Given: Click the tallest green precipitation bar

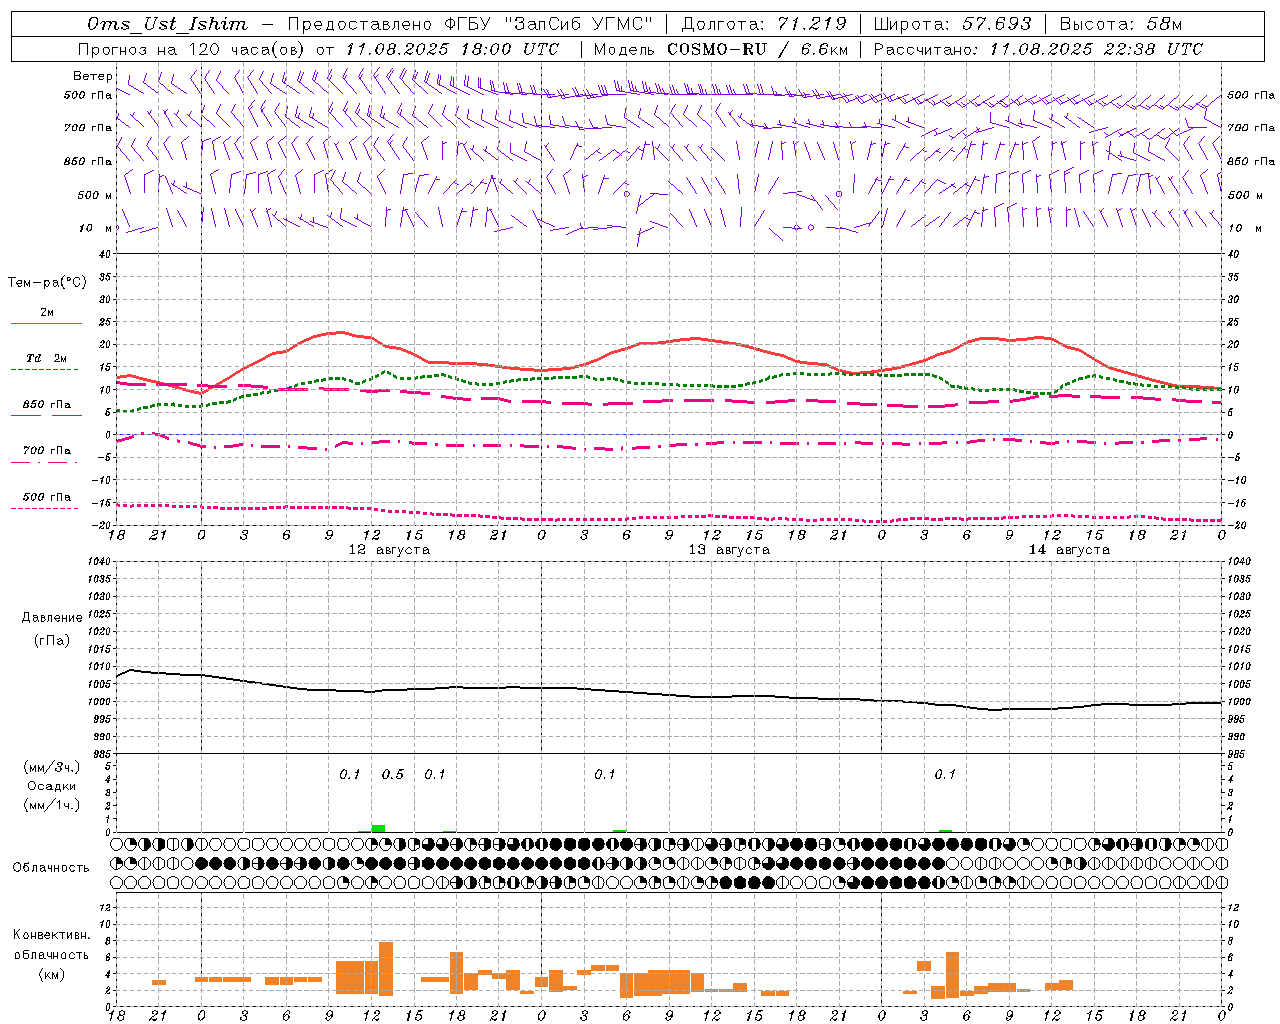Looking at the screenshot, I should coord(378,828).
